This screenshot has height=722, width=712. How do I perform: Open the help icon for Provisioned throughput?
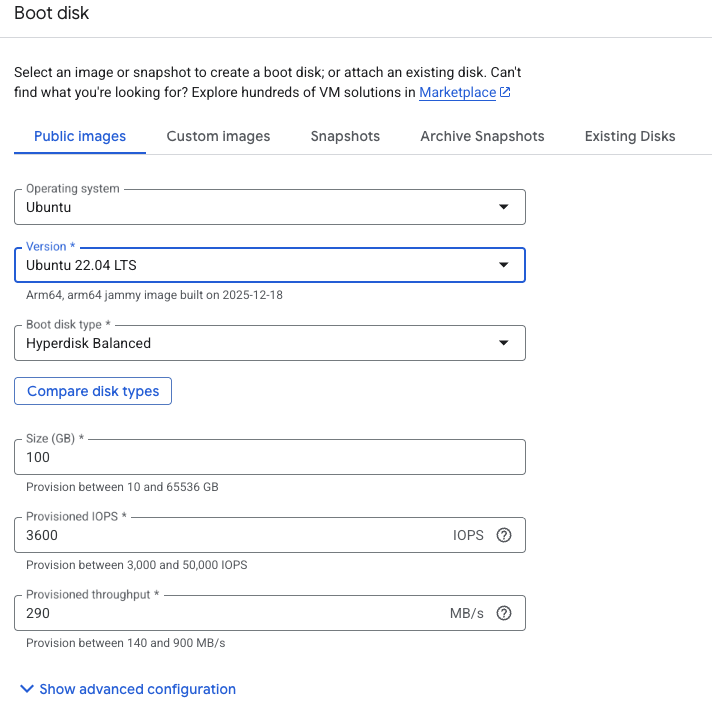pyautogui.click(x=504, y=613)
